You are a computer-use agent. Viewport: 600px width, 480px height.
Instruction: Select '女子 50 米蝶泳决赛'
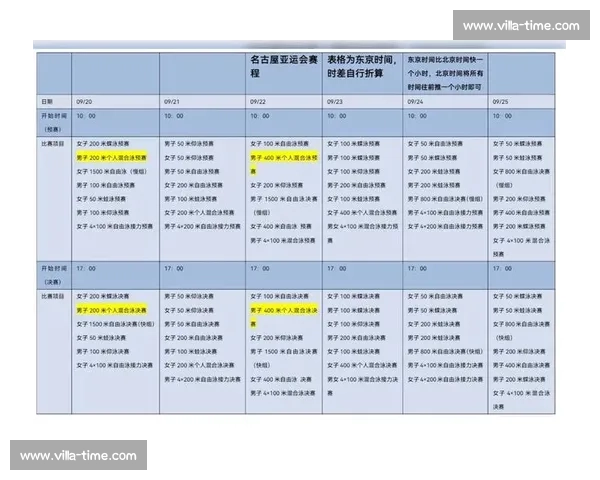[x=517, y=297]
